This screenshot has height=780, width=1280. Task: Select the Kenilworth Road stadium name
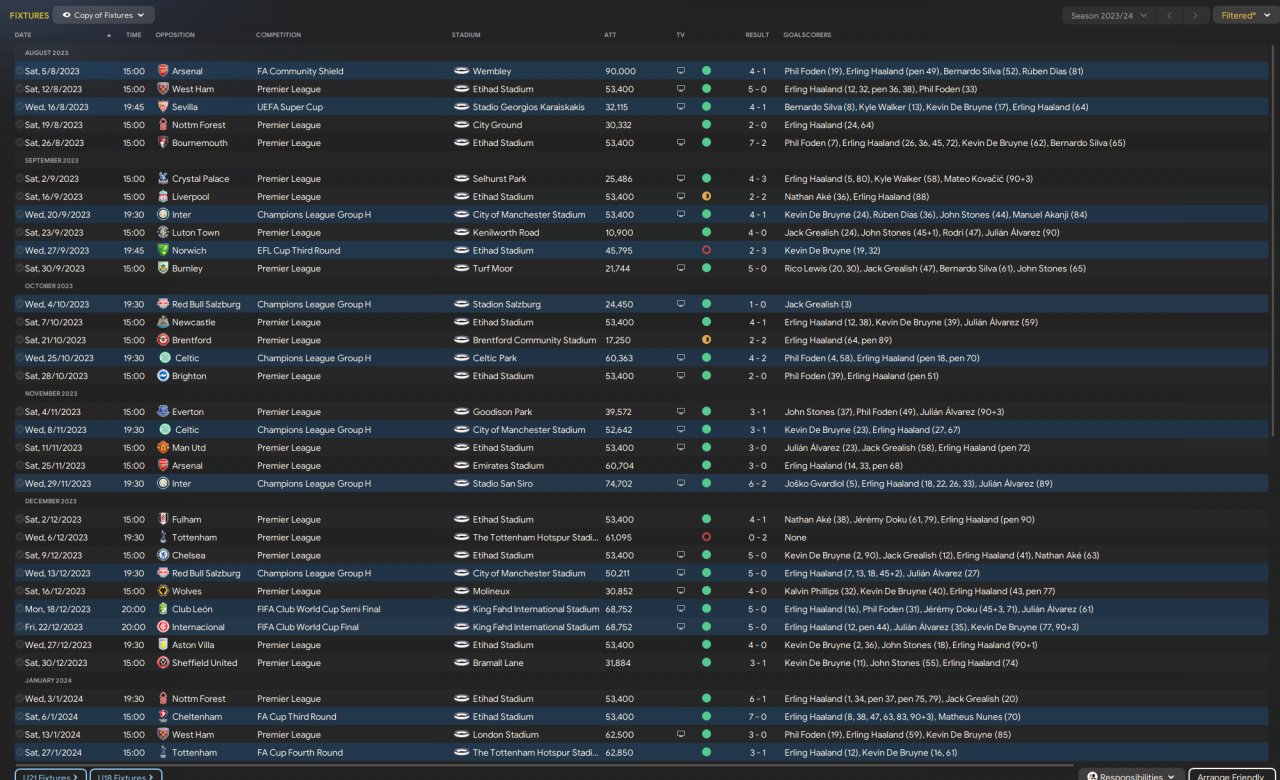point(506,233)
